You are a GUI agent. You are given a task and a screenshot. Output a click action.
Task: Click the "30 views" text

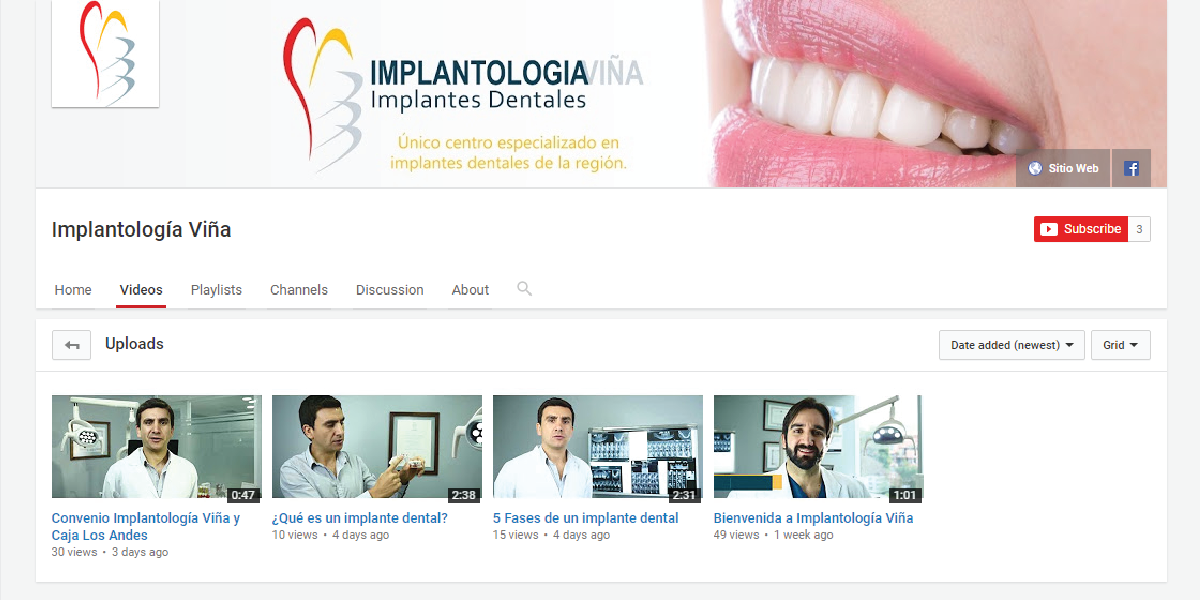tap(75, 552)
